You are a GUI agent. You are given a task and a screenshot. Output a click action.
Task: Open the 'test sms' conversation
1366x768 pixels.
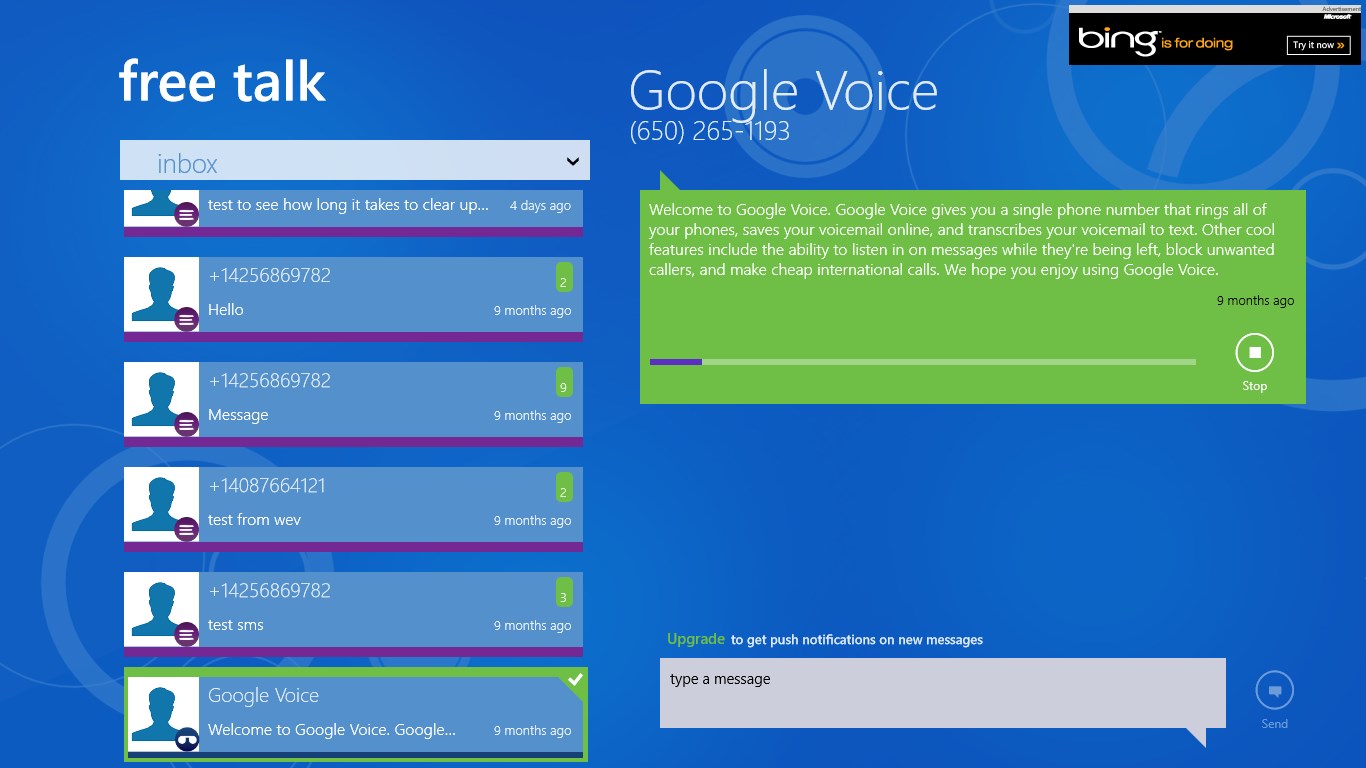(353, 614)
